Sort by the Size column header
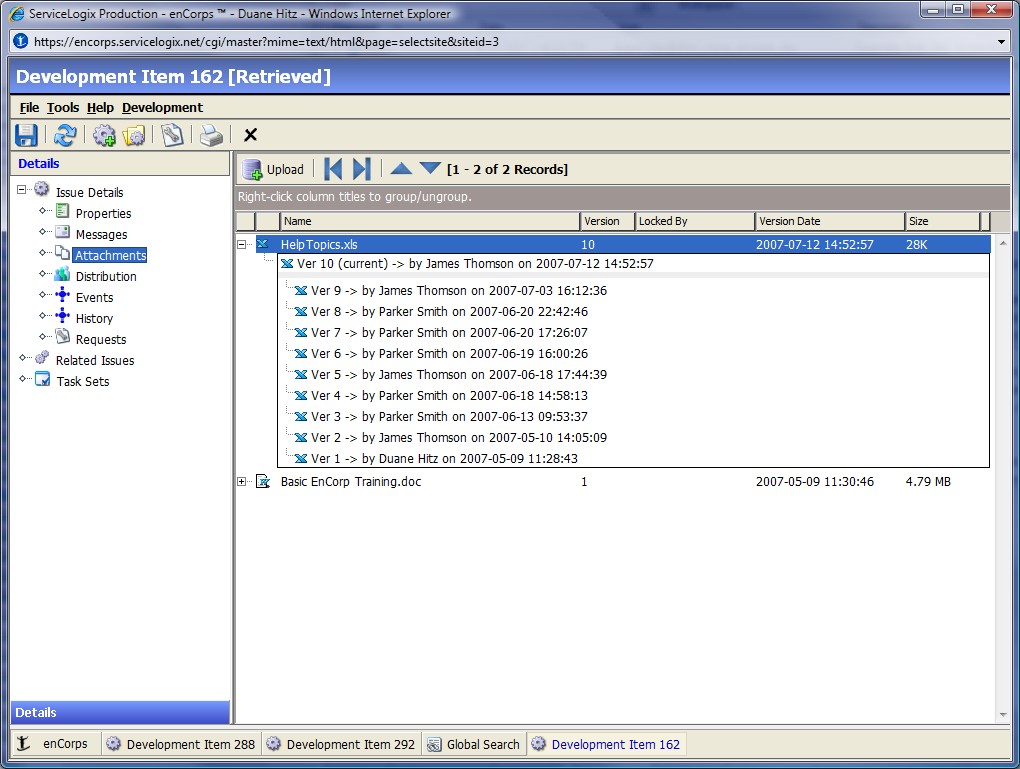Viewport: 1020px width, 769px height. (942, 221)
